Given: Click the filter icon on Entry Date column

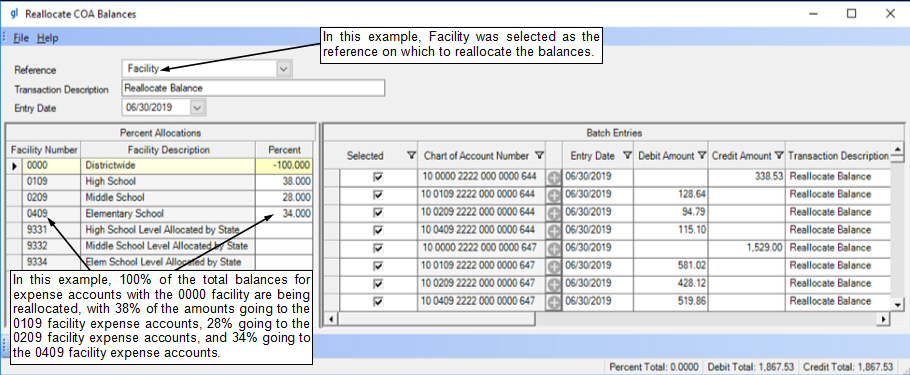Looking at the screenshot, I should [627, 156].
